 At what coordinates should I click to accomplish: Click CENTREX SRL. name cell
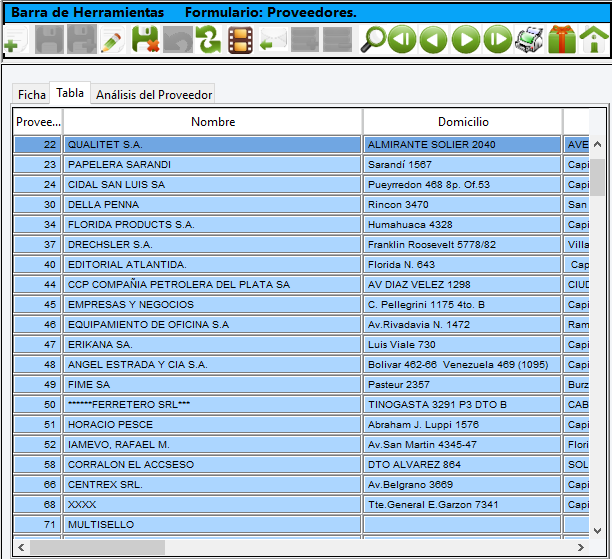(x=212, y=484)
